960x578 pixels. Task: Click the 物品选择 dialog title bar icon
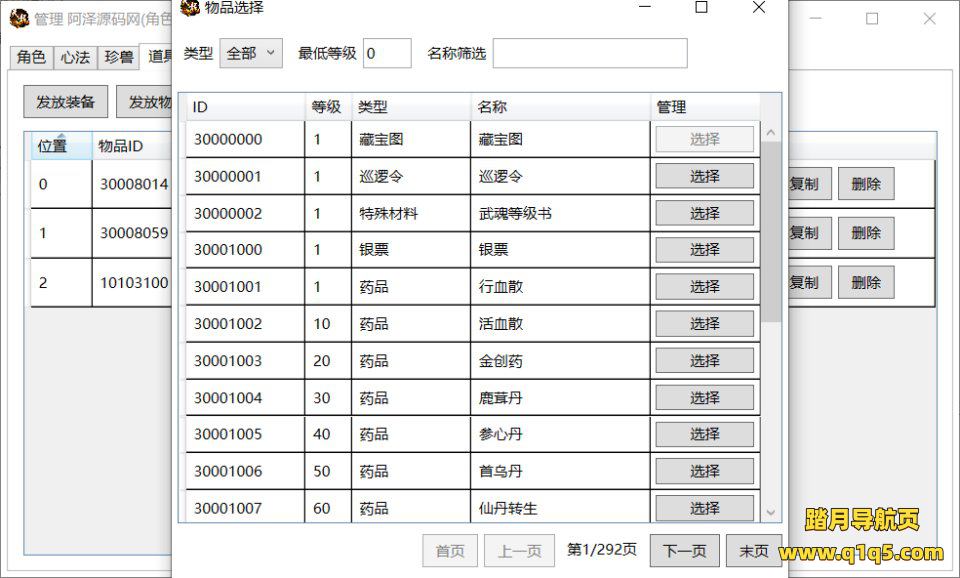click(x=191, y=8)
